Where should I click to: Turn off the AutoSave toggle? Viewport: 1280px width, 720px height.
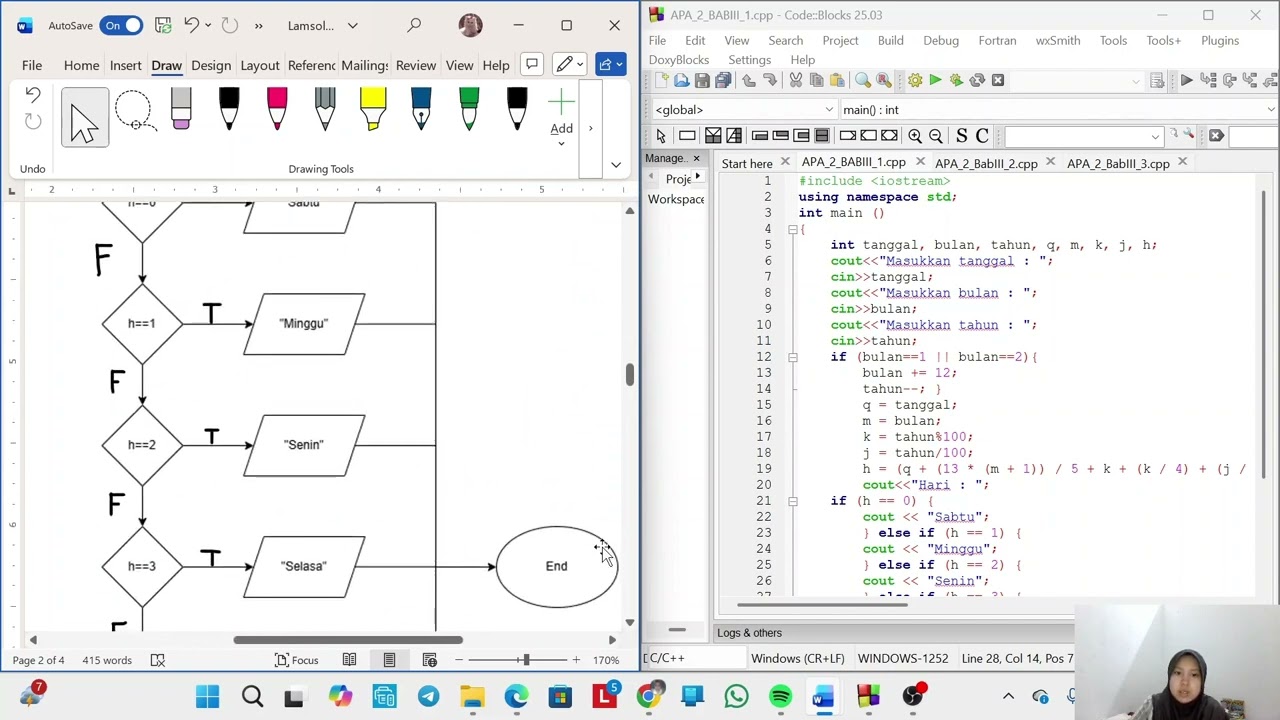[x=121, y=25]
